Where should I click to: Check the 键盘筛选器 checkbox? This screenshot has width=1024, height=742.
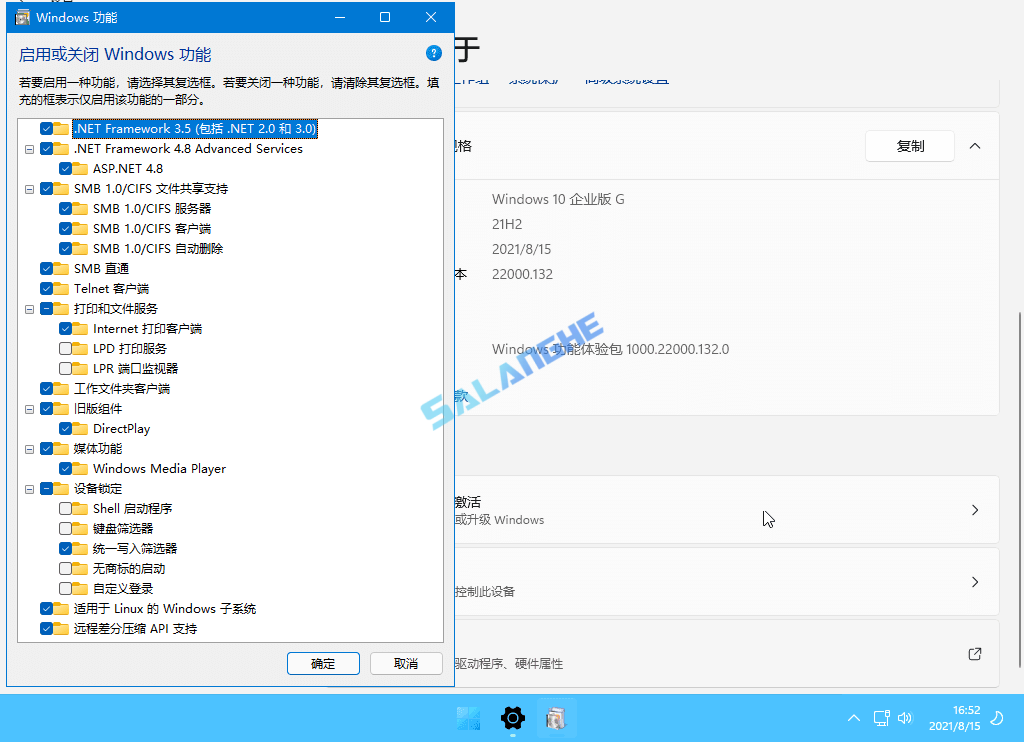pos(65,528)
